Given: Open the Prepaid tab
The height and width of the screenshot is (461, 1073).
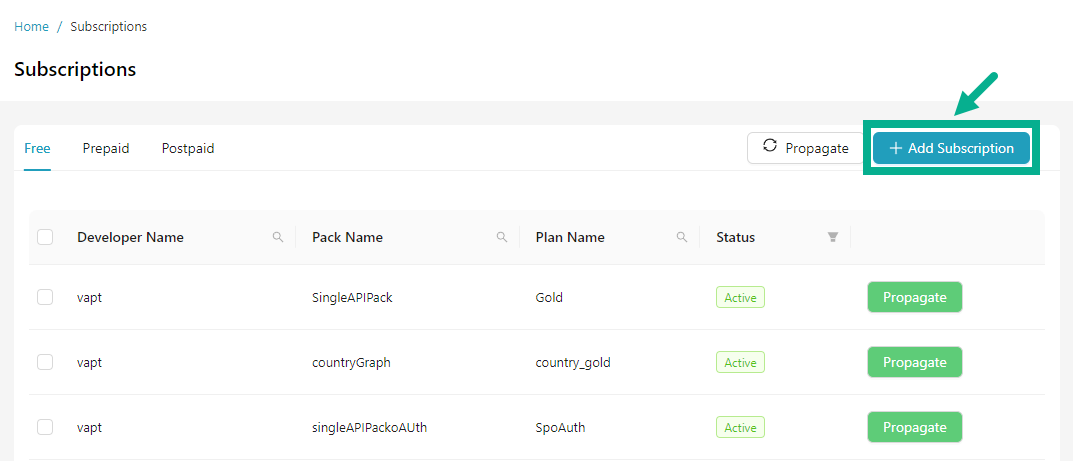Looking at the screenshot, I should point(106,149).
